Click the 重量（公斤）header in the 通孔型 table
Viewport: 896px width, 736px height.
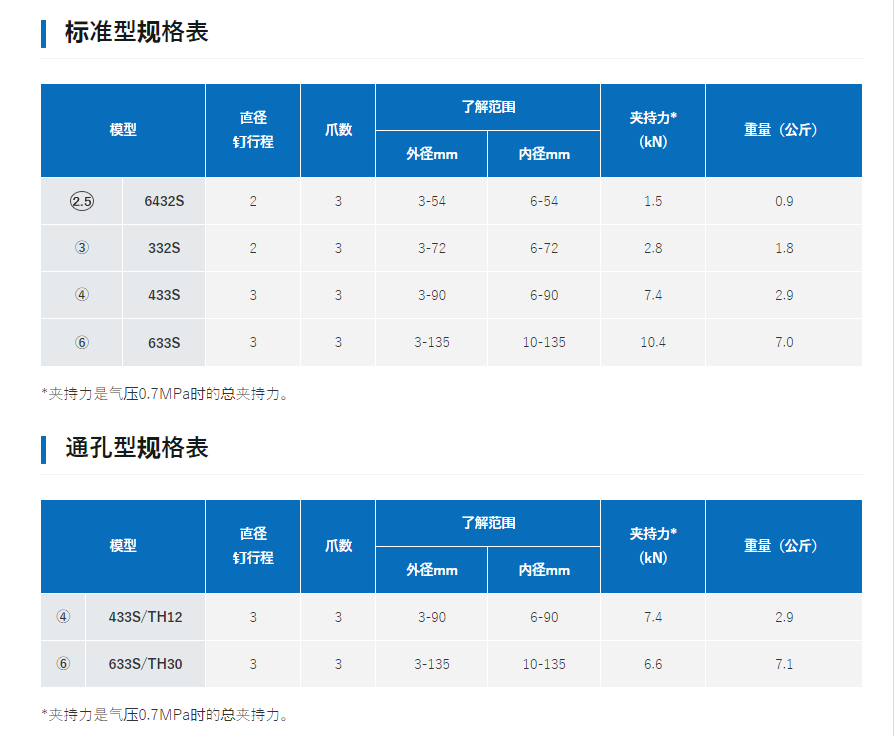coord(784,546)
